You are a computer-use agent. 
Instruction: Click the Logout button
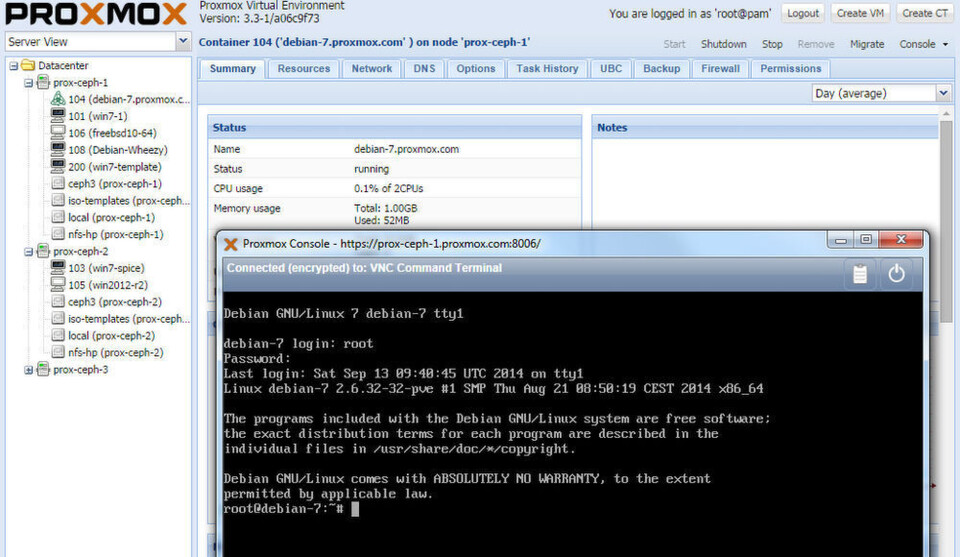[803, 13]
